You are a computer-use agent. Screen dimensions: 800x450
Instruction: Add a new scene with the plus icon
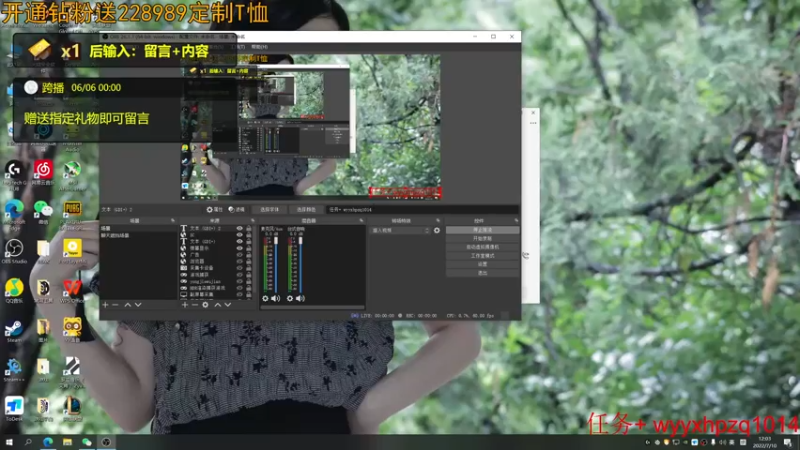click(x=105, y=305)
